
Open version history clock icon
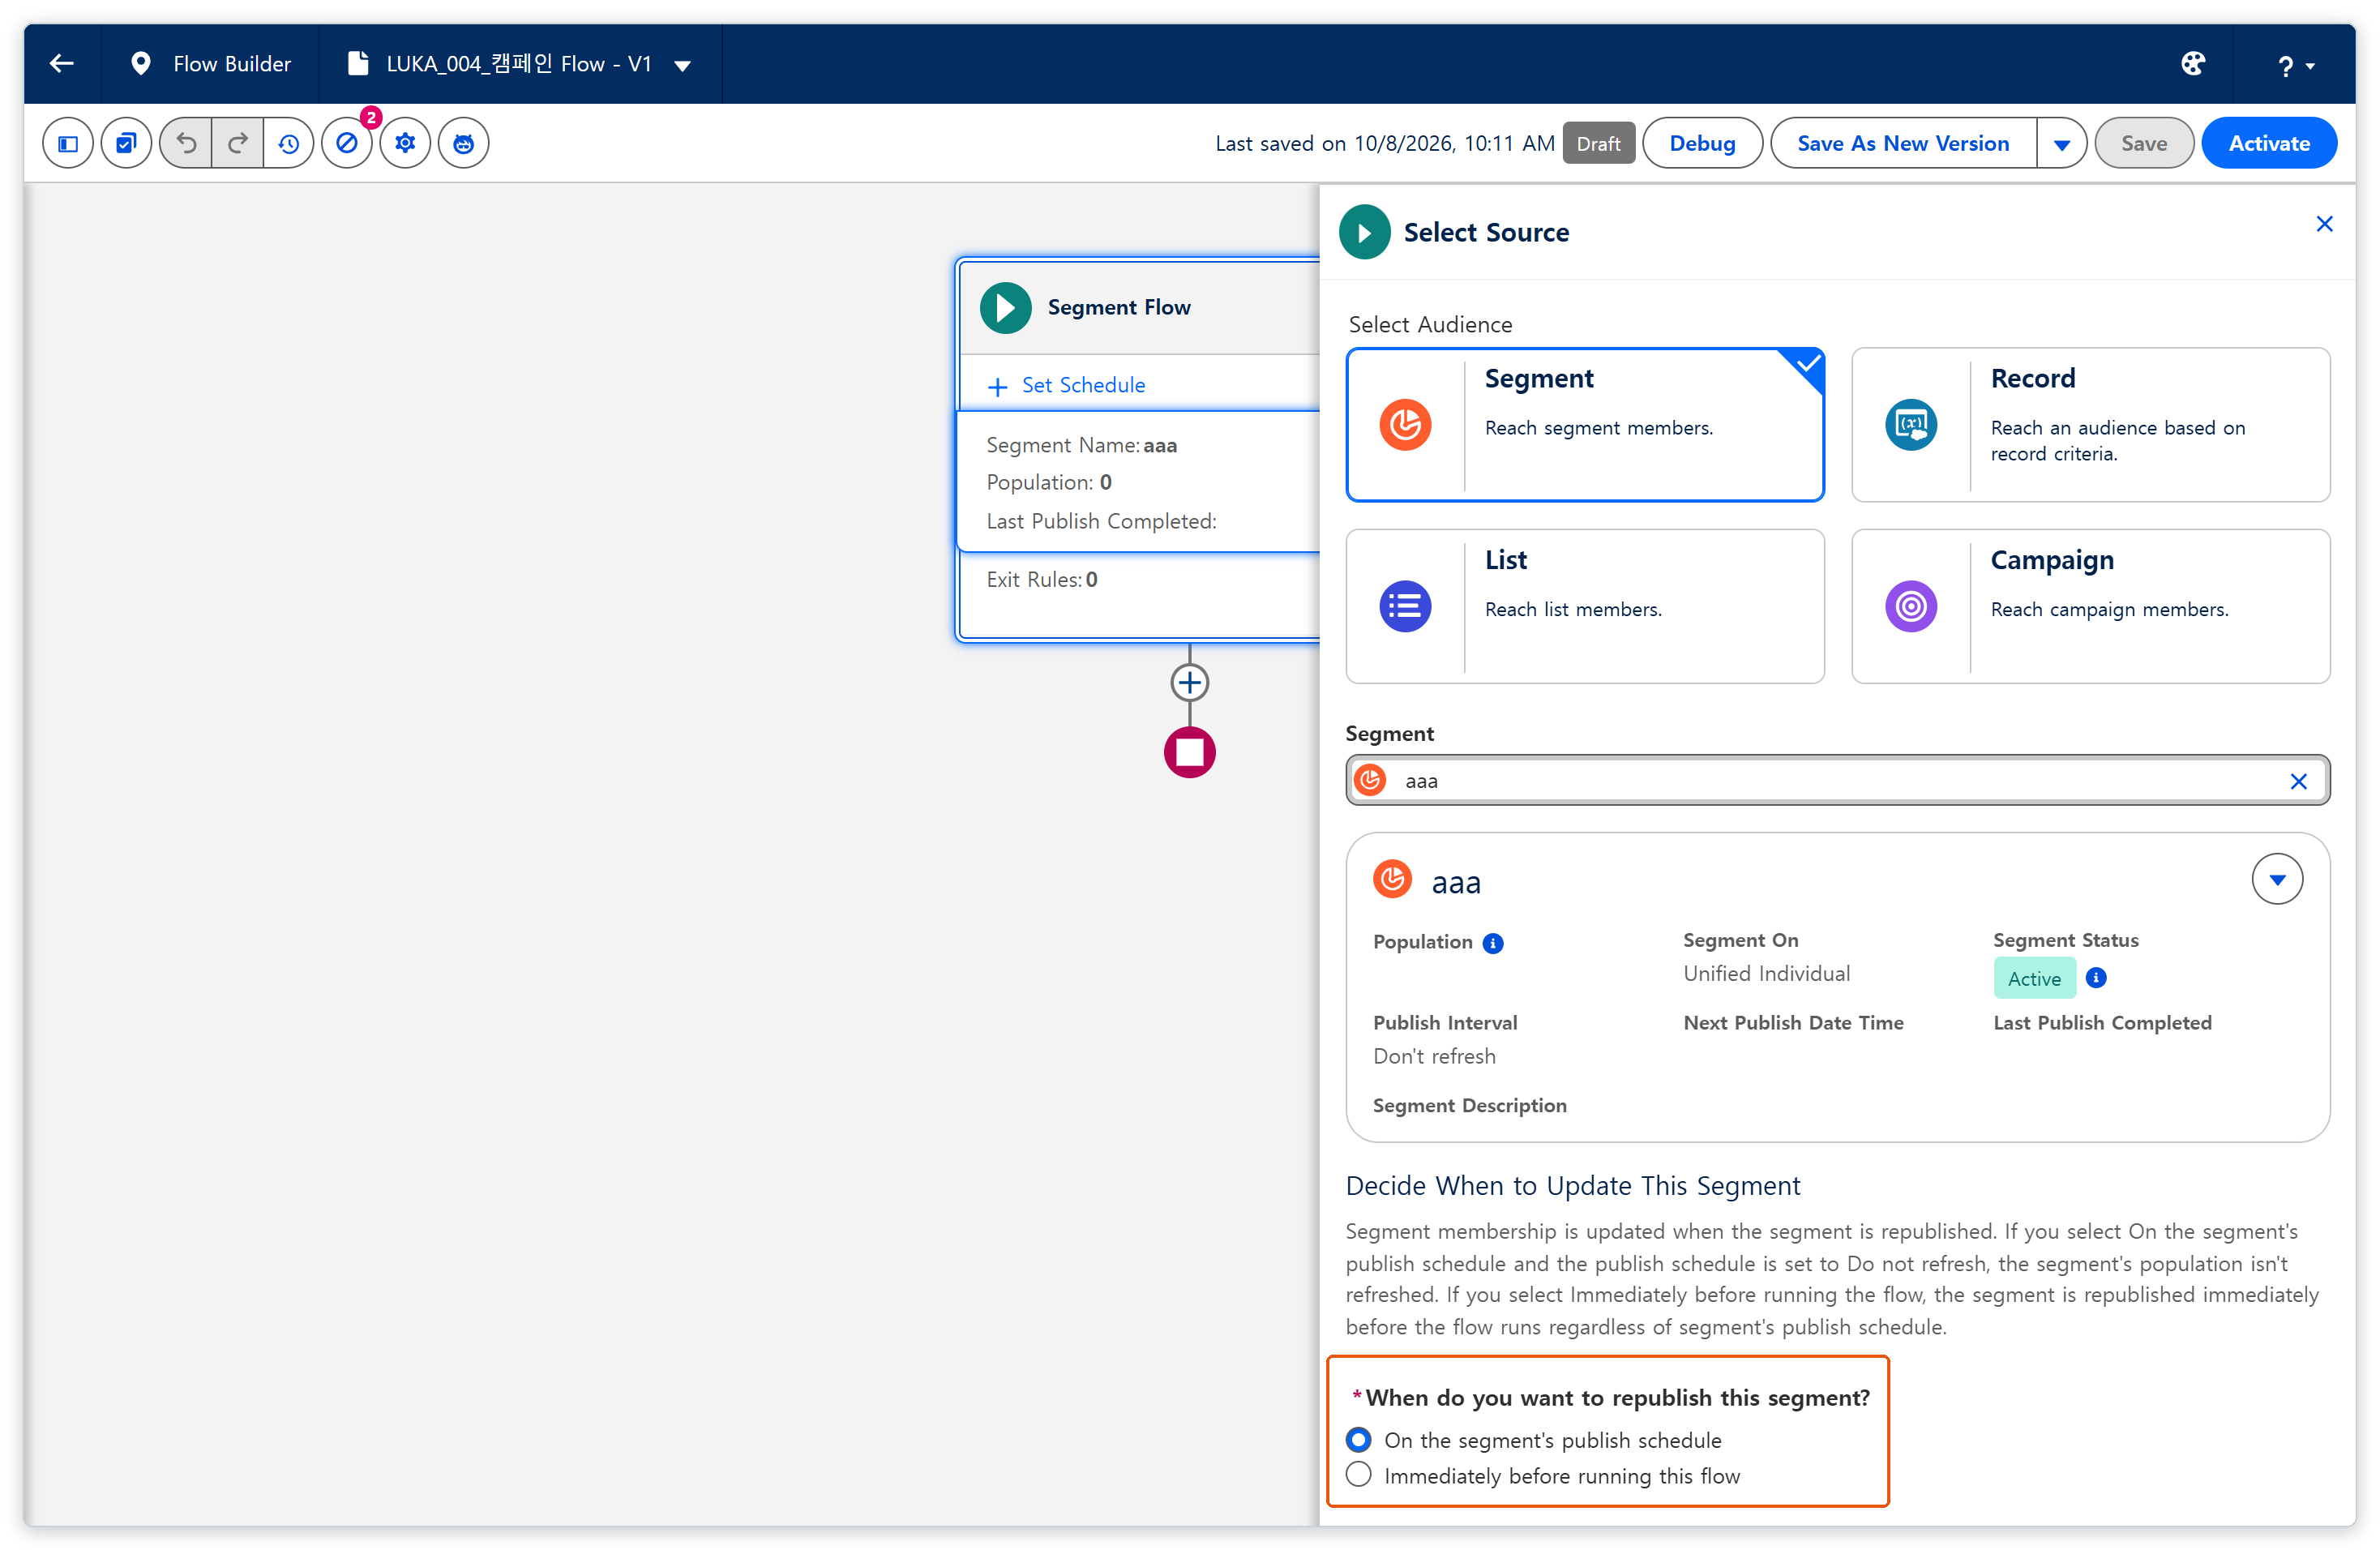(x=289, y=143)
